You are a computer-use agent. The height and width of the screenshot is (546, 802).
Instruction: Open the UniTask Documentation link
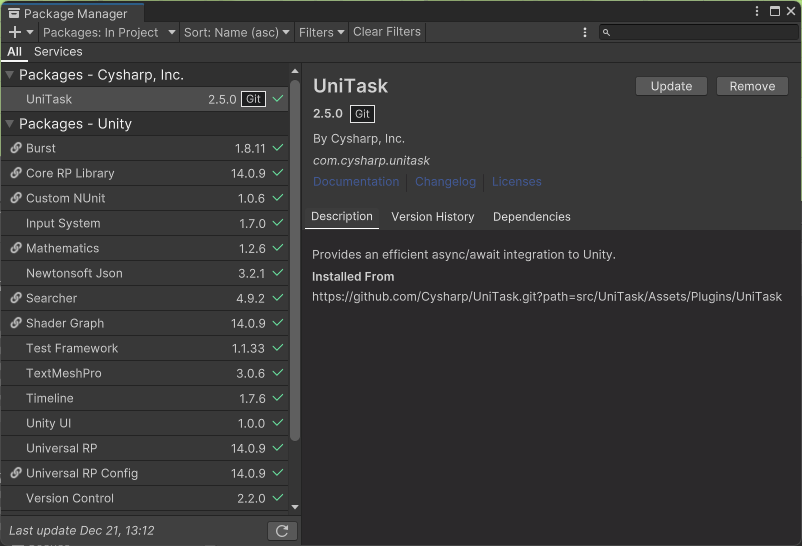click(356, 182)
